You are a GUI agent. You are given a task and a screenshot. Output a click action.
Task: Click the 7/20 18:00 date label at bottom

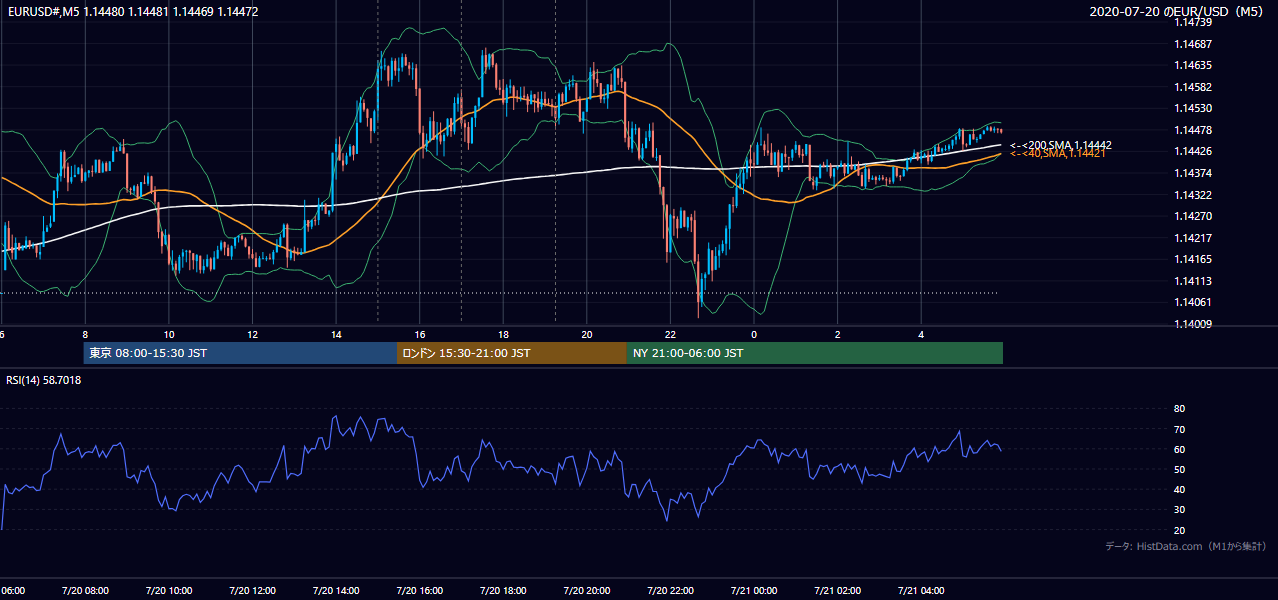[503, 591]
